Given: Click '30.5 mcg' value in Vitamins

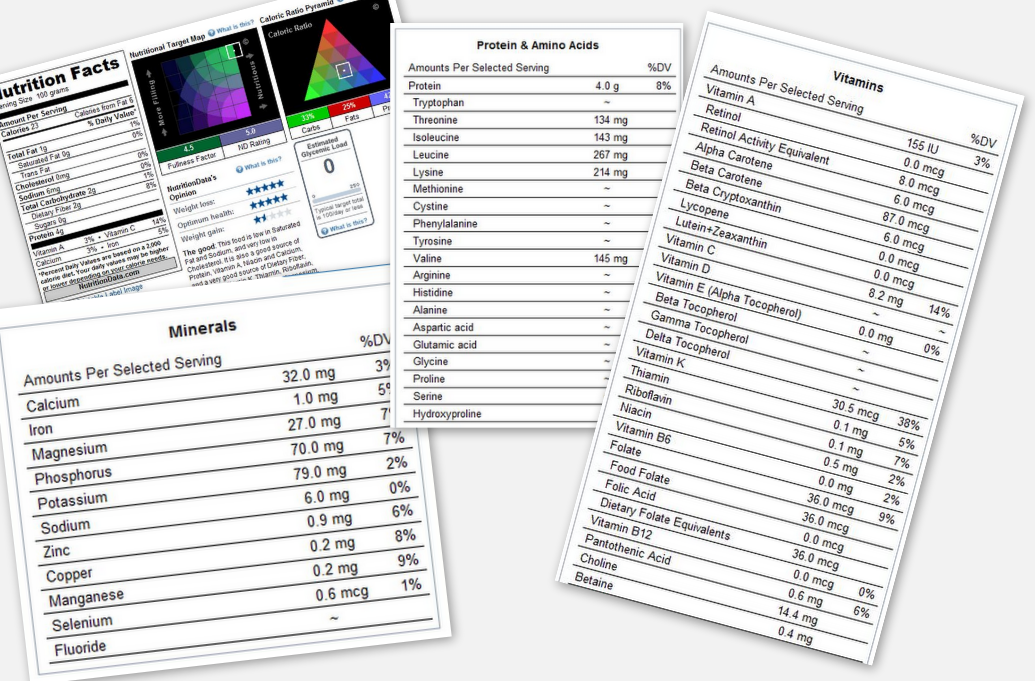Looking at the screenshot, I should (x=855, y=409).
